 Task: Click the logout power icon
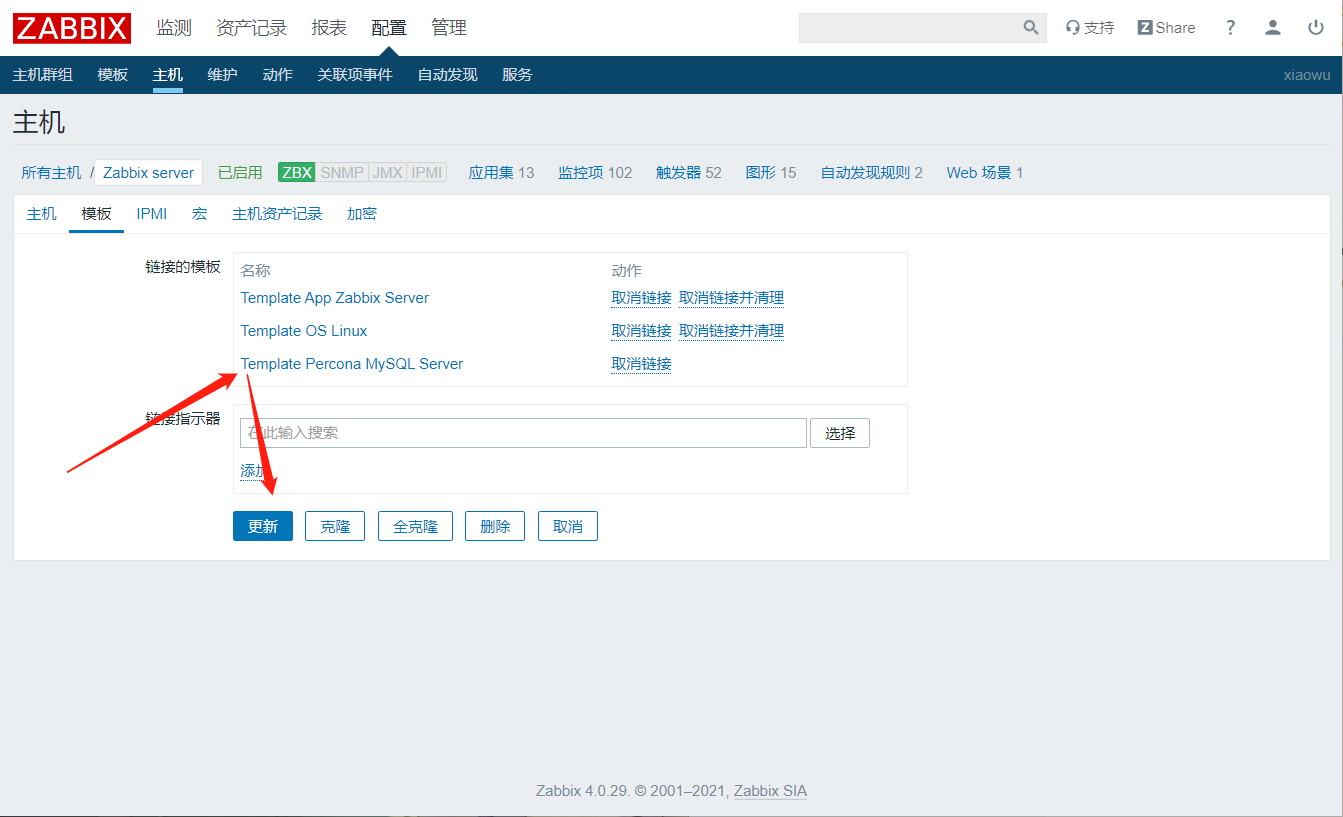[x=1316, y=28]
